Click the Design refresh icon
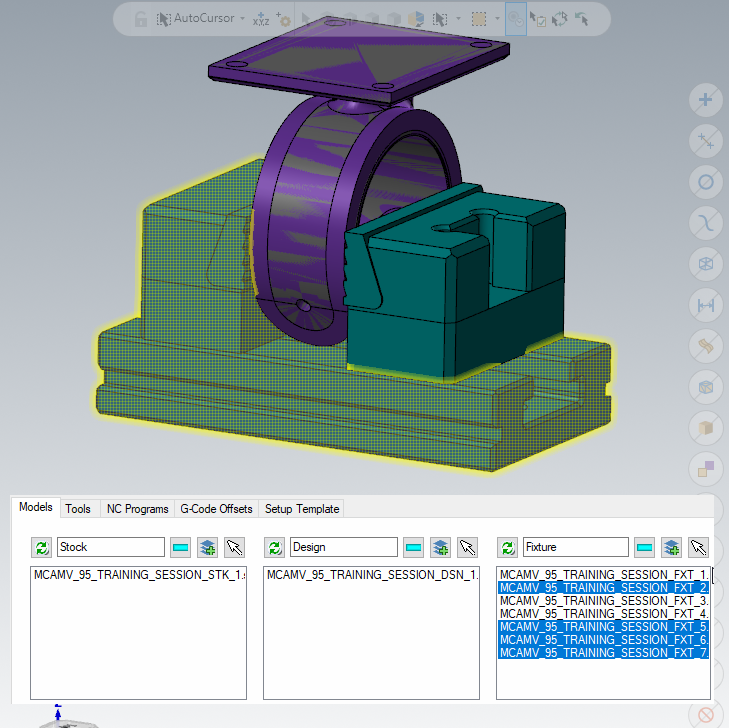Screen dimensions: 729x728 274,547
